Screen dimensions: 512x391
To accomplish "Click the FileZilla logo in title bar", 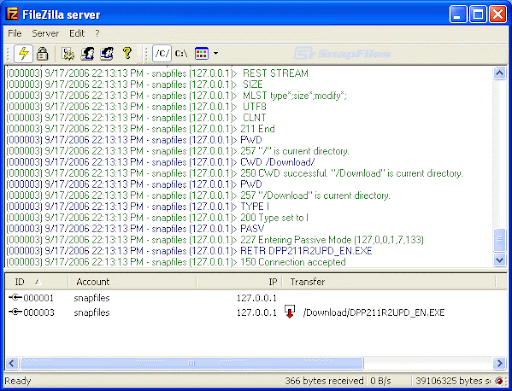I will [12, 14].
